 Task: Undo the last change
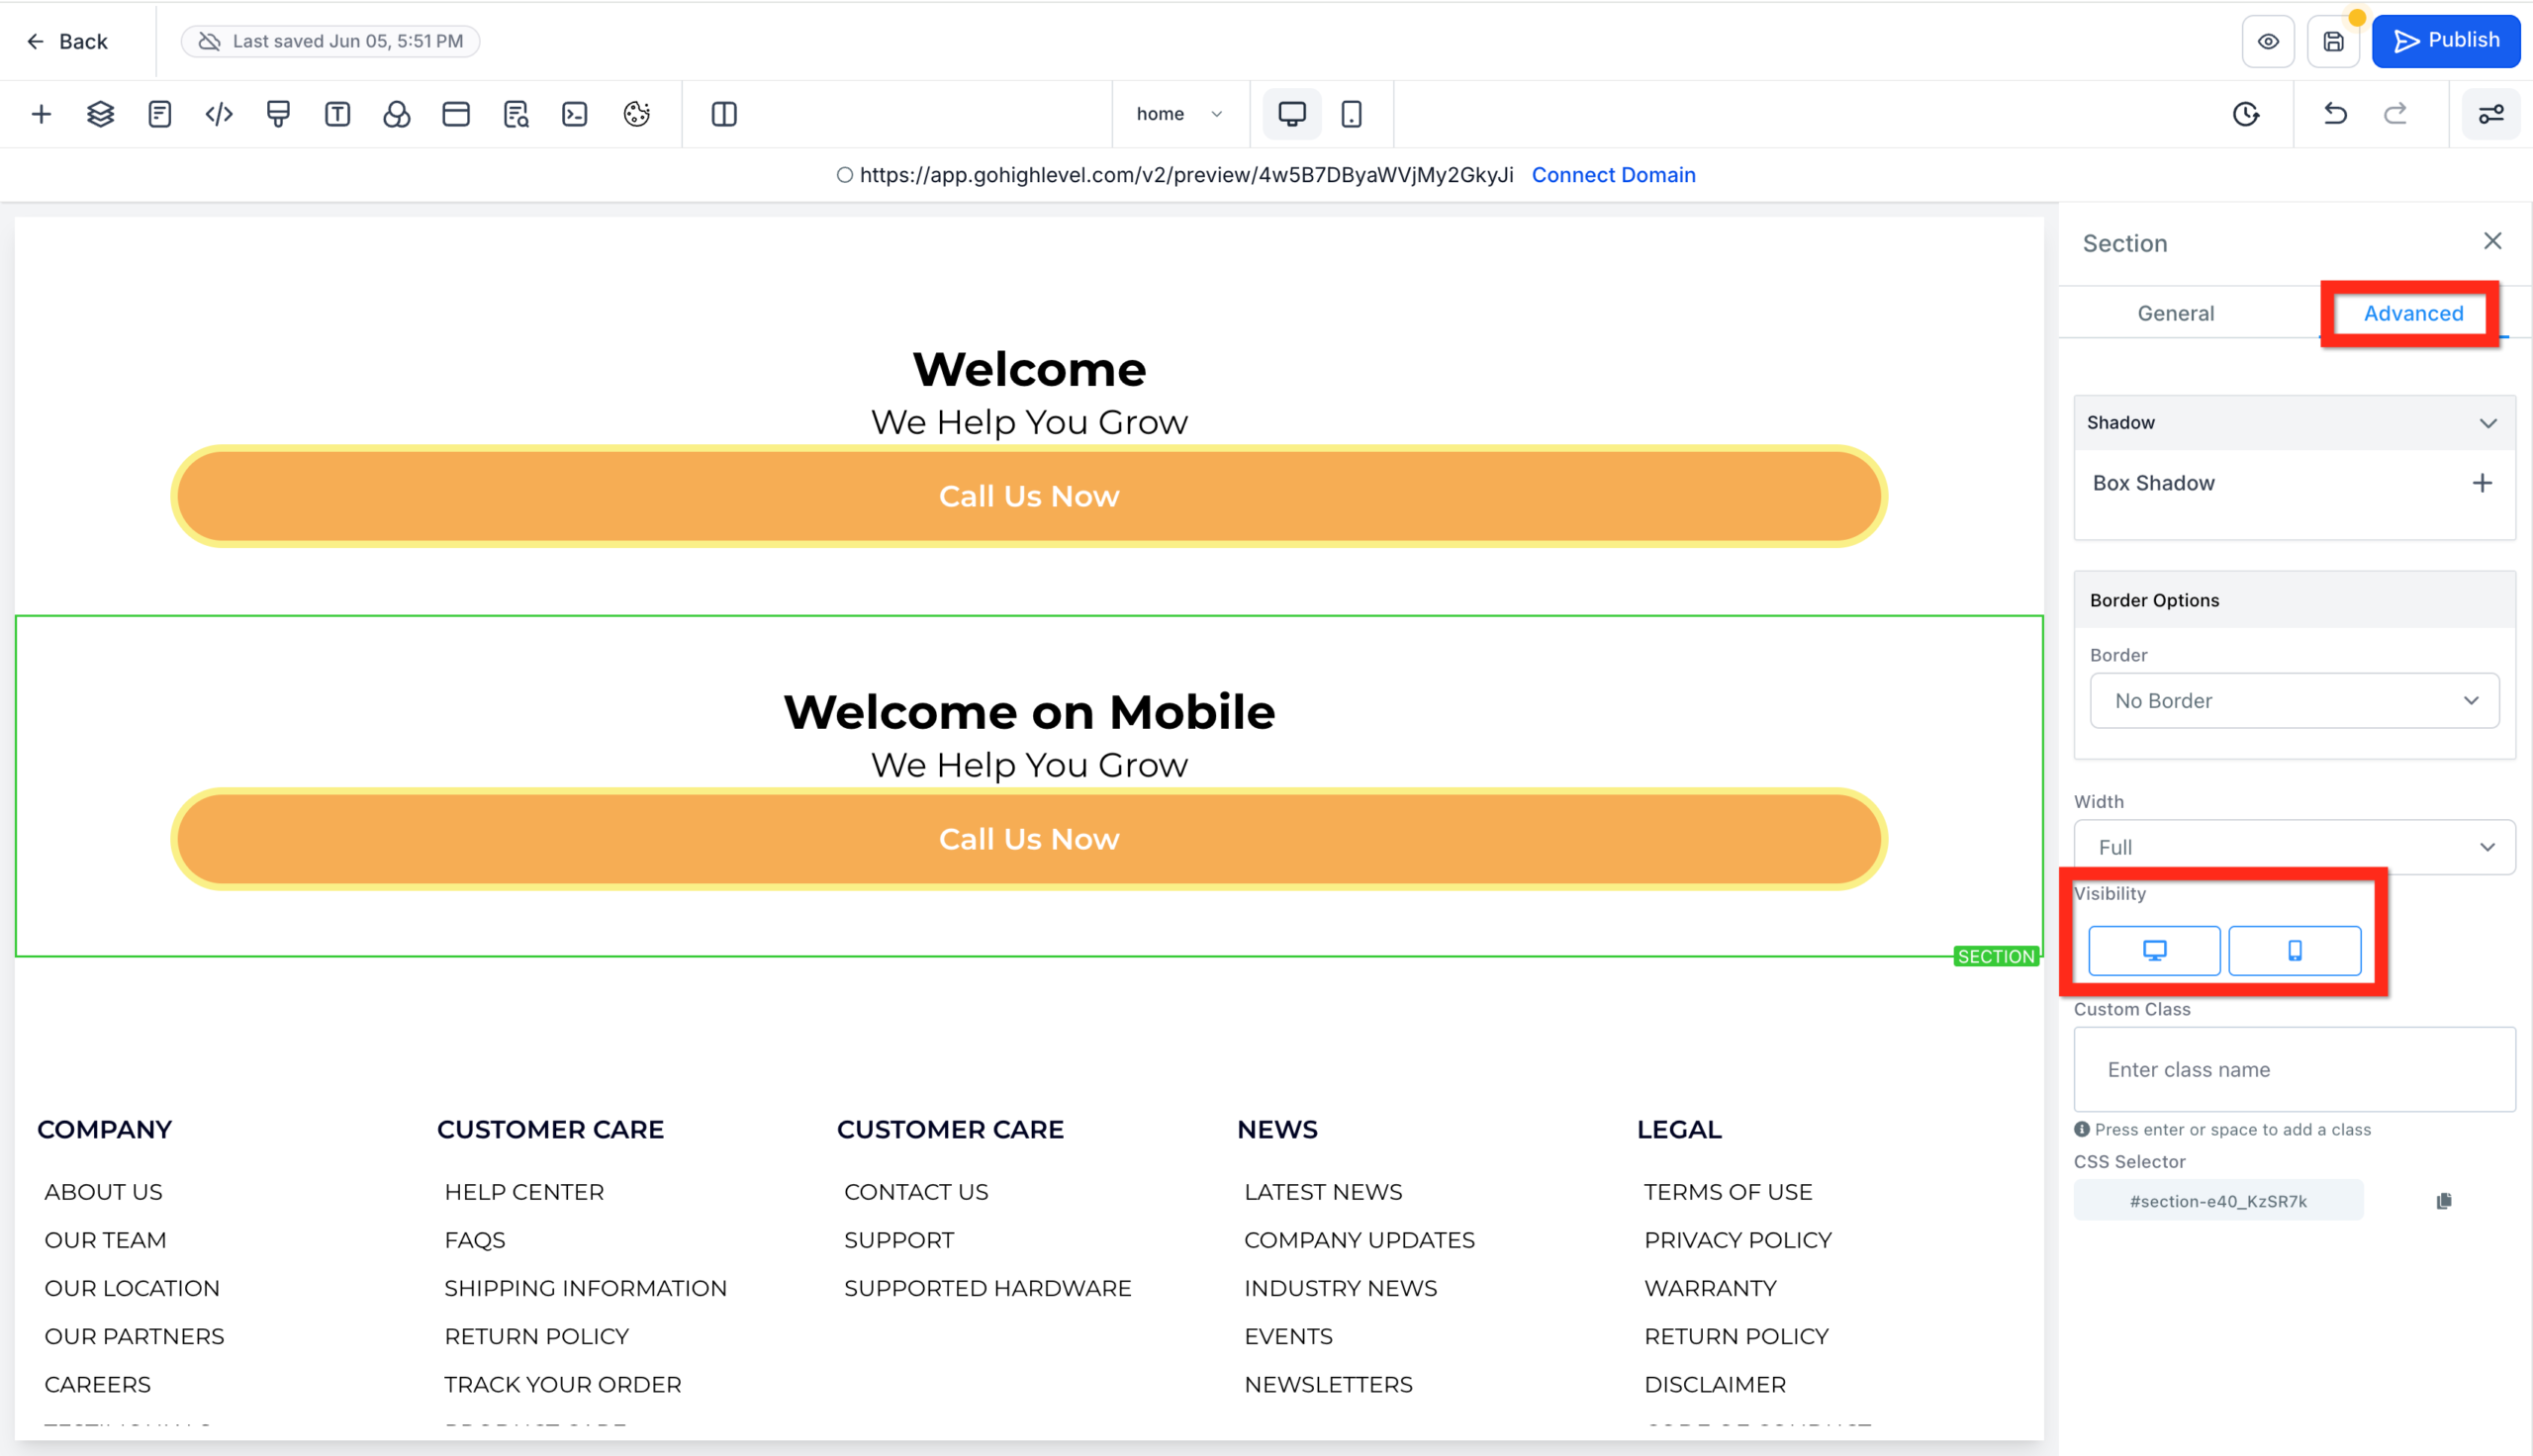point(2334,113)
